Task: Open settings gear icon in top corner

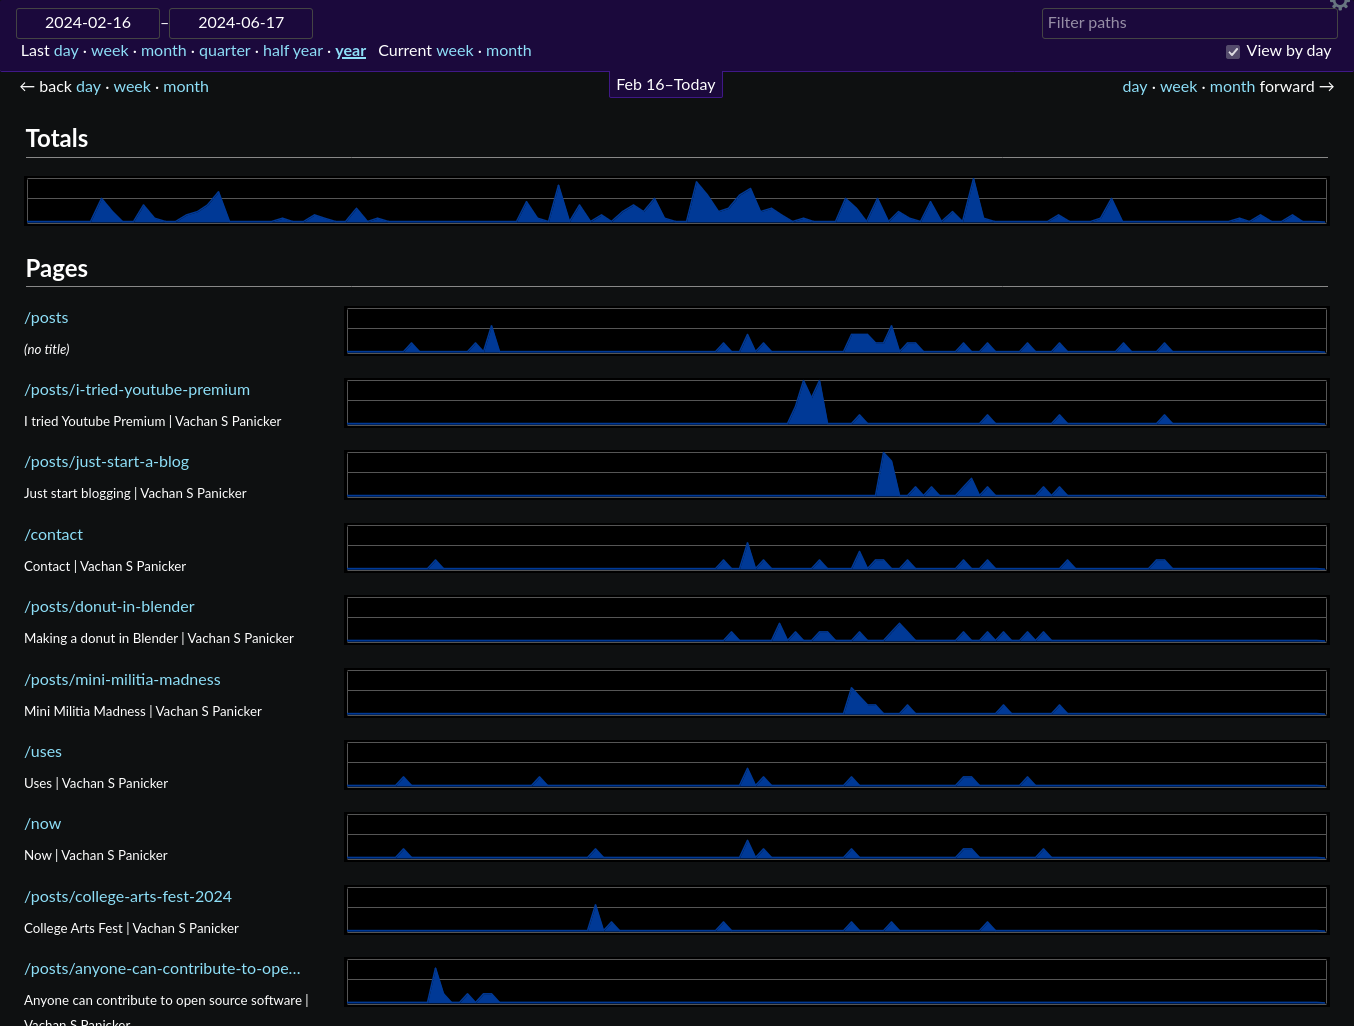Action: pyautogui.click(x=1340, y=4)
